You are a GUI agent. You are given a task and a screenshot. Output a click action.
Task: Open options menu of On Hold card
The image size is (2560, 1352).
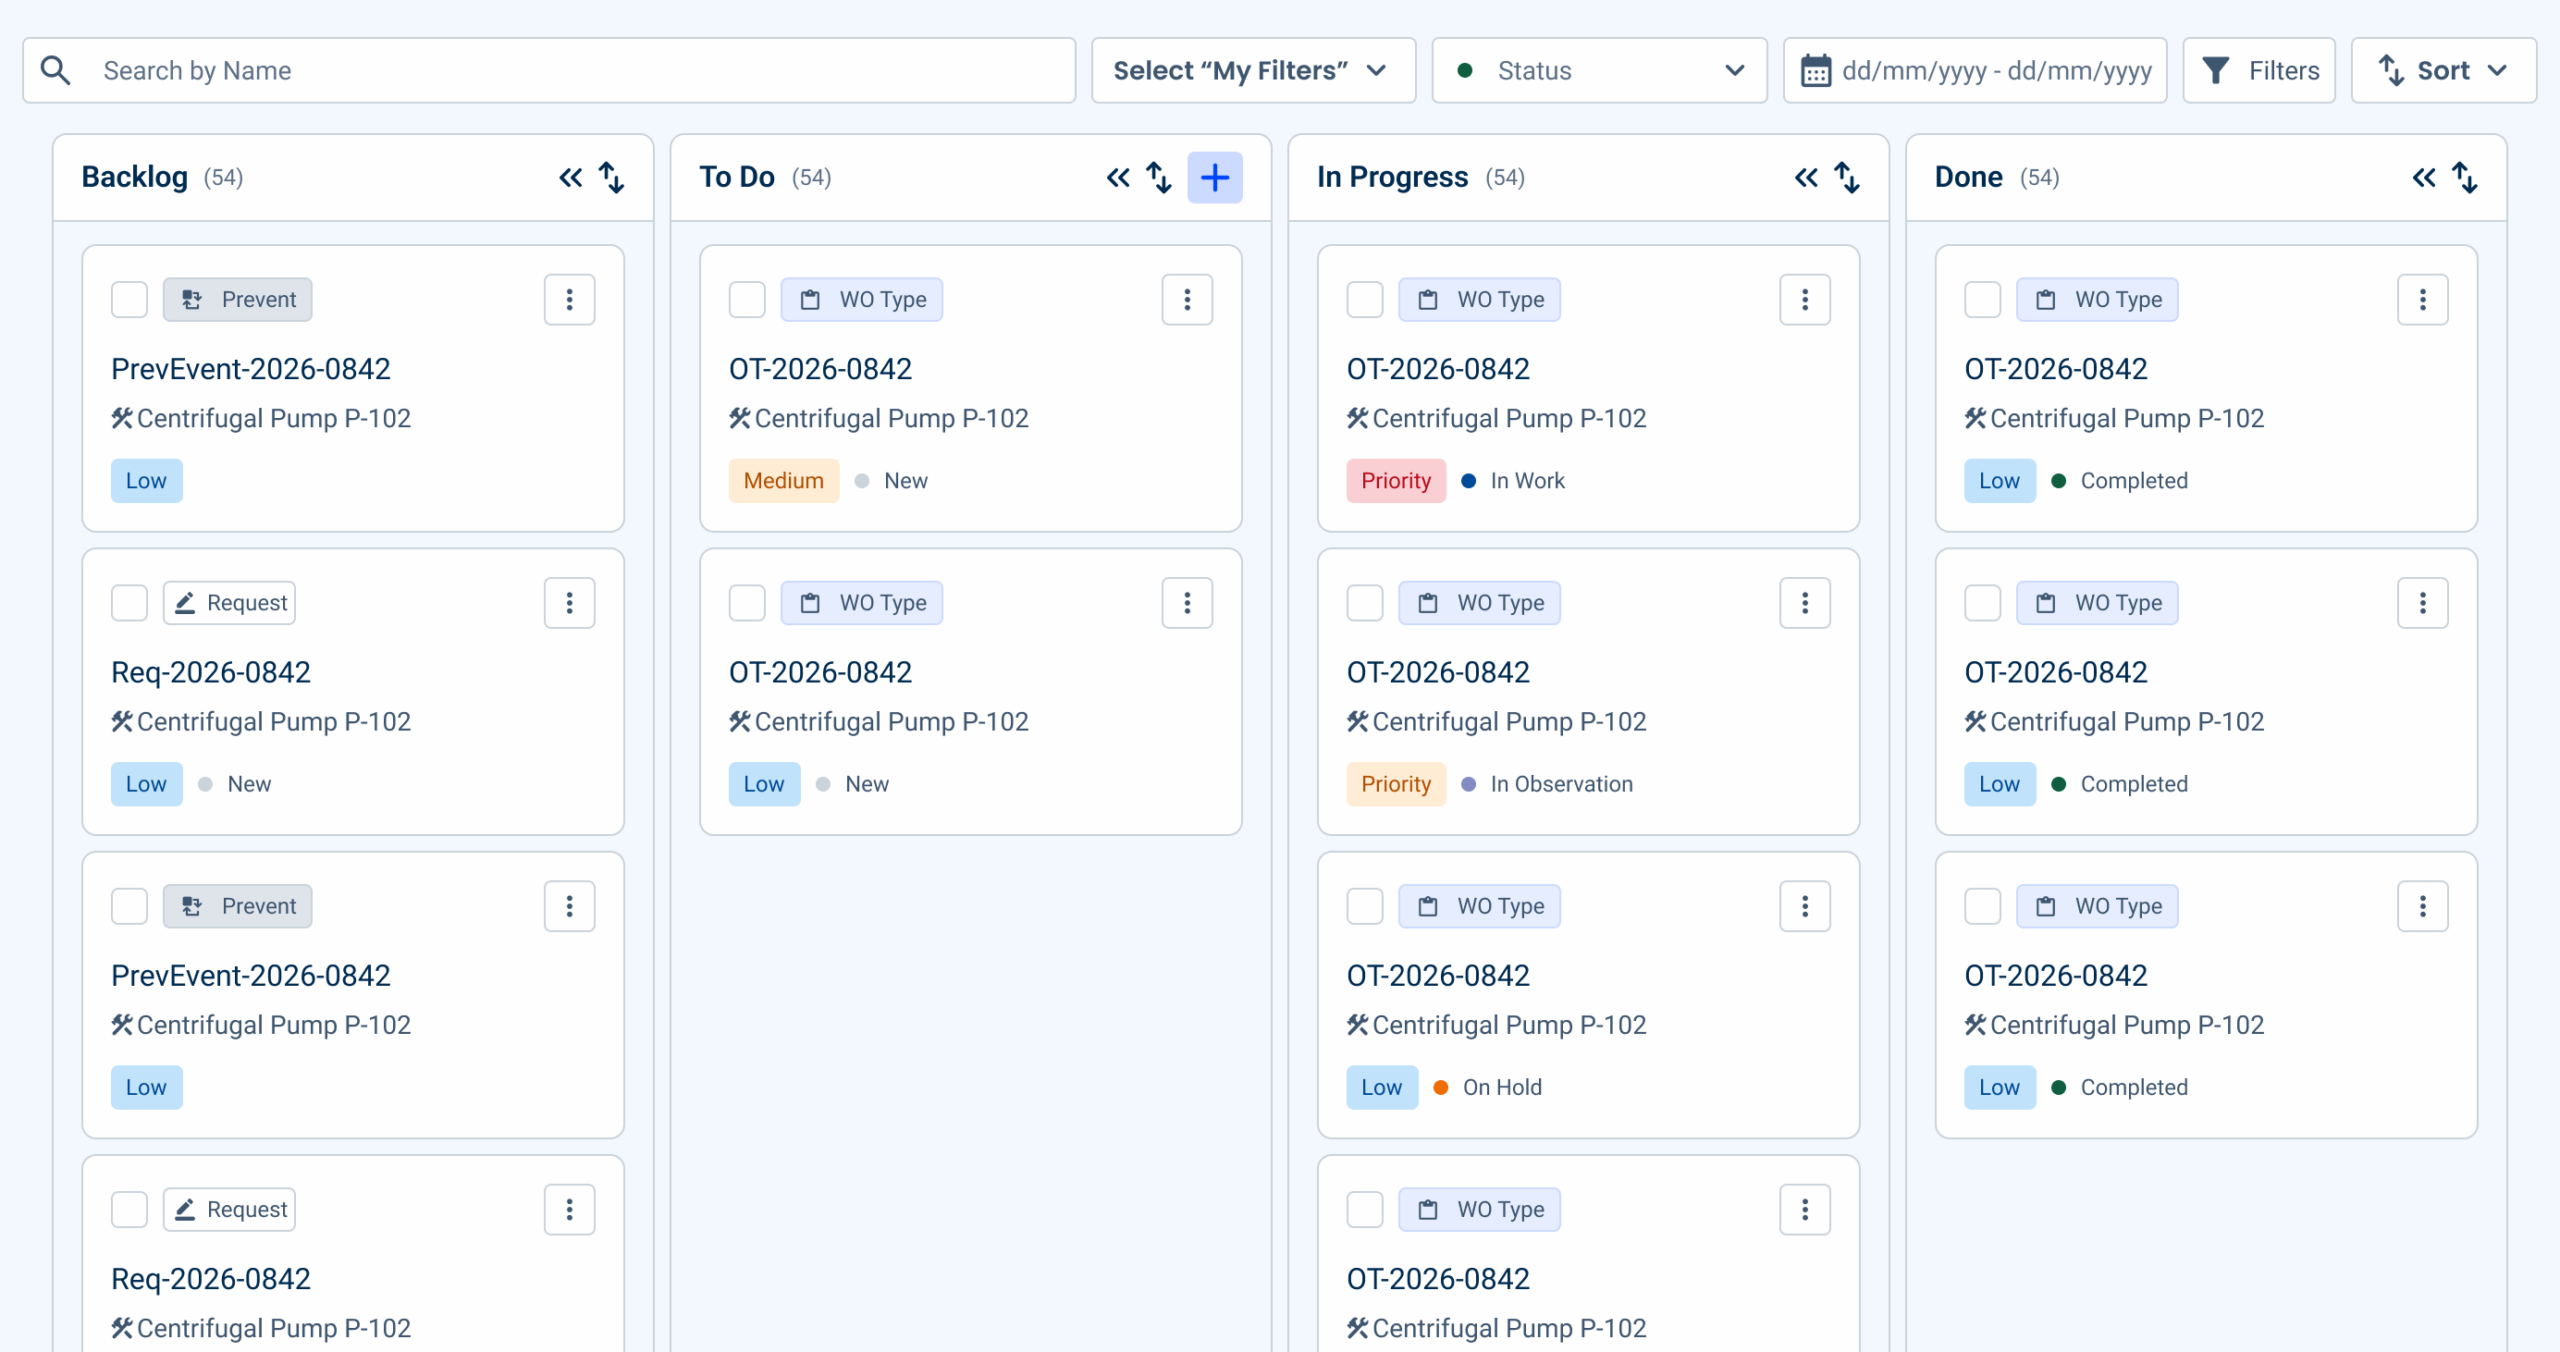(1805, 906)
